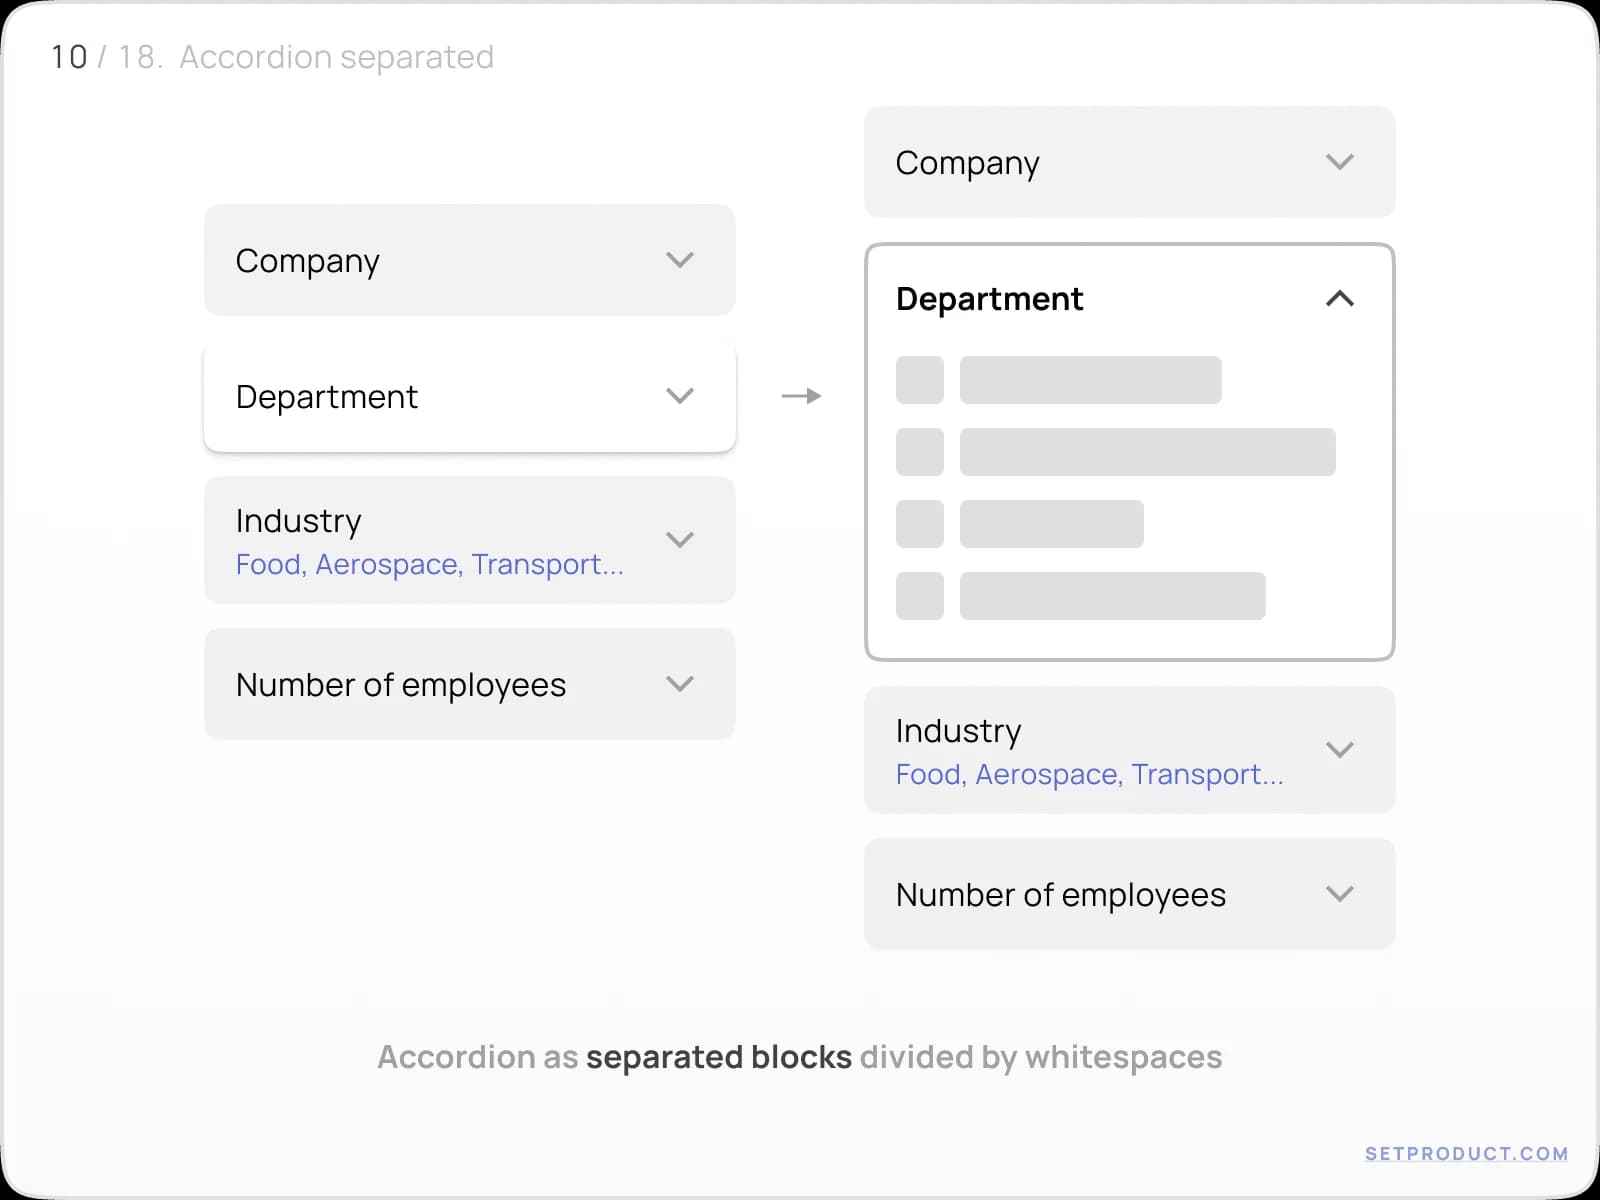Click the third Department list row placeholder
The image size is (1600, 1200).
(1051, 524)
